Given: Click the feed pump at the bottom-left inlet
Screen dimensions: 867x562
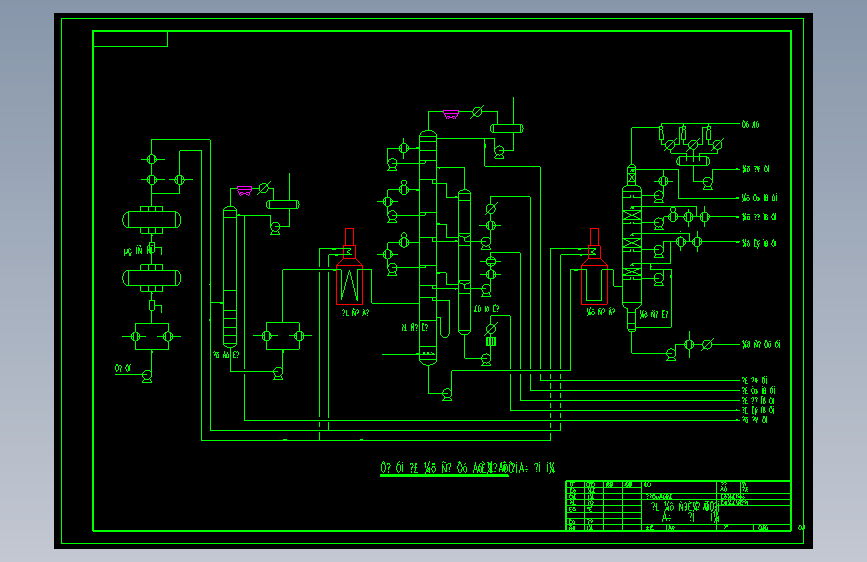Looking at the screenshot, I should pos(147,376).
